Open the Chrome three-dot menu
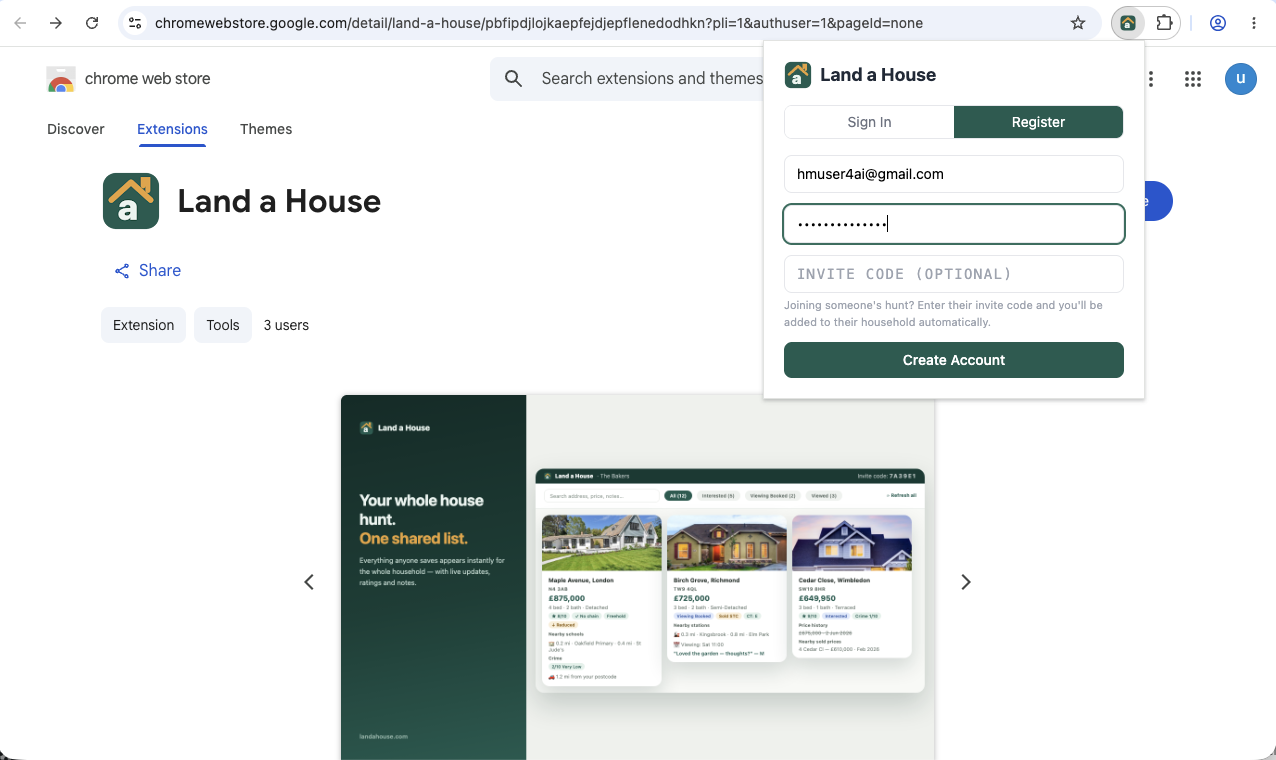 (x=1254, y=23)
